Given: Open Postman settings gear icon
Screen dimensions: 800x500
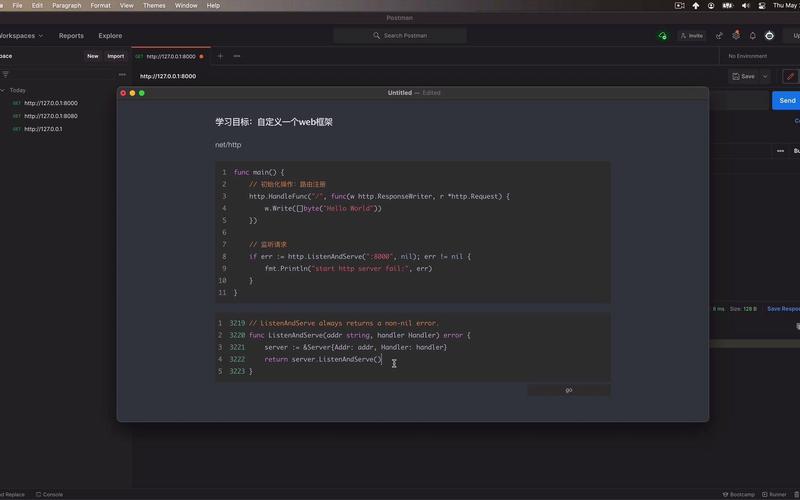Looking at the screenshot, I should tap(736, 35).
